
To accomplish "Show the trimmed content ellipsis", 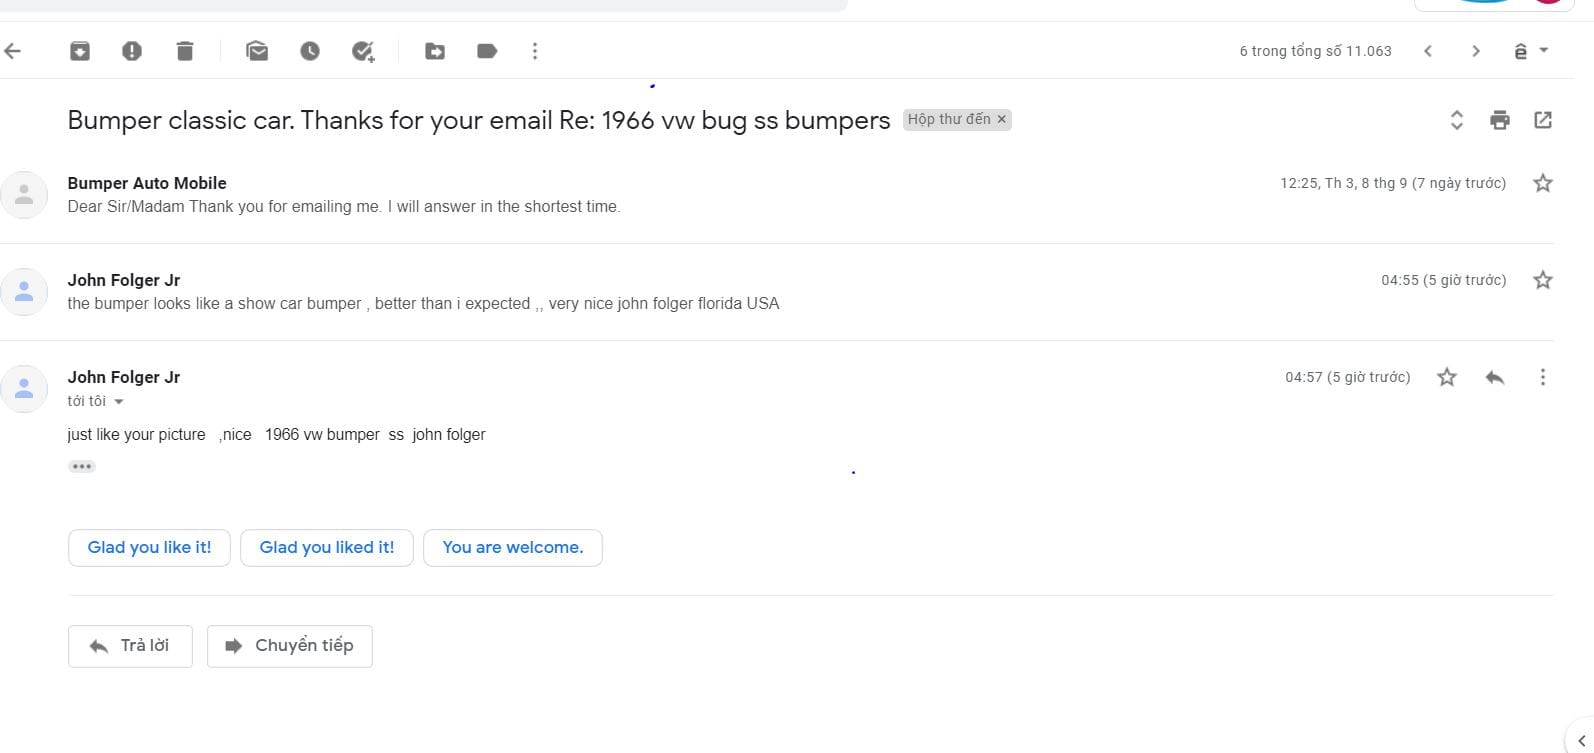I will pyautogui.click(x=82, y=467).
